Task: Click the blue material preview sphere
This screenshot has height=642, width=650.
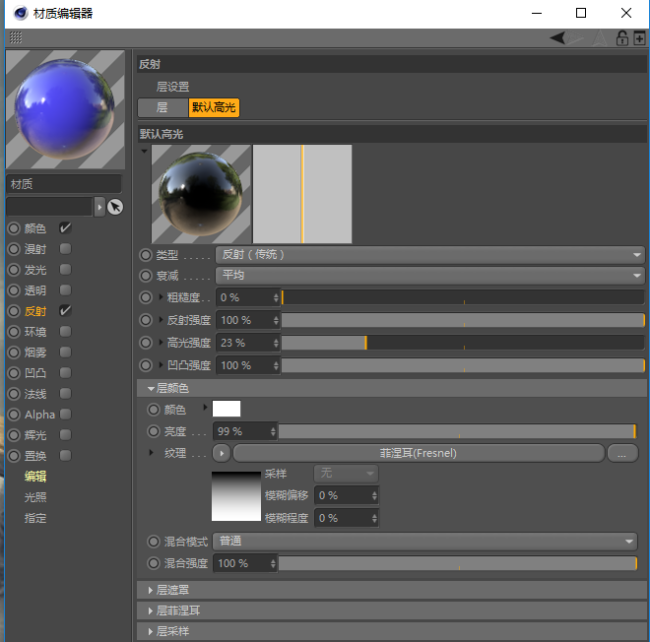Action: (x=65, y=109)
